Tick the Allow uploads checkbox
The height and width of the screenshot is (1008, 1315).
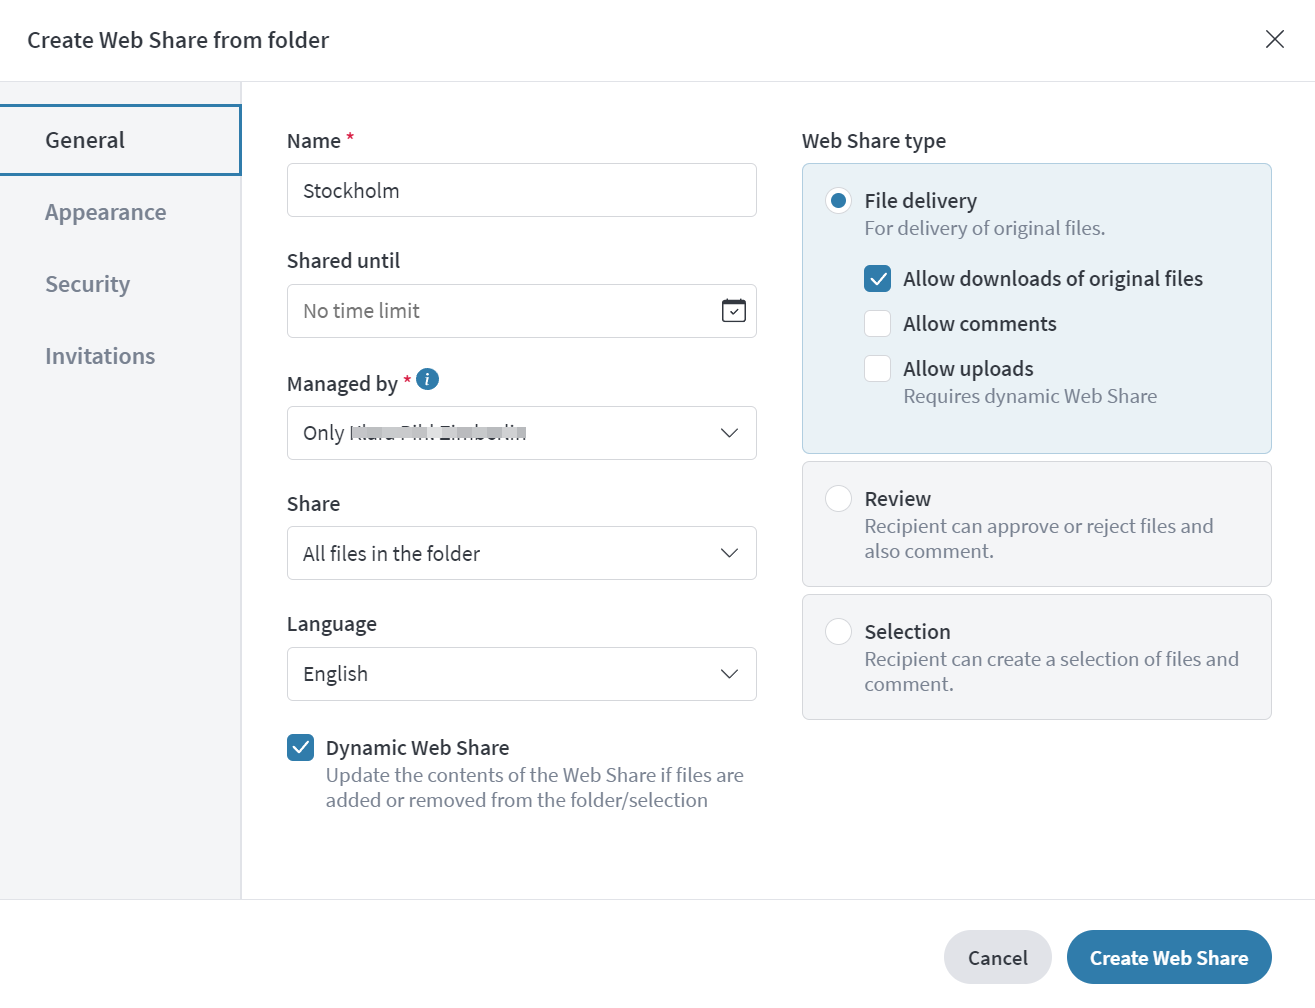[877, 369]
